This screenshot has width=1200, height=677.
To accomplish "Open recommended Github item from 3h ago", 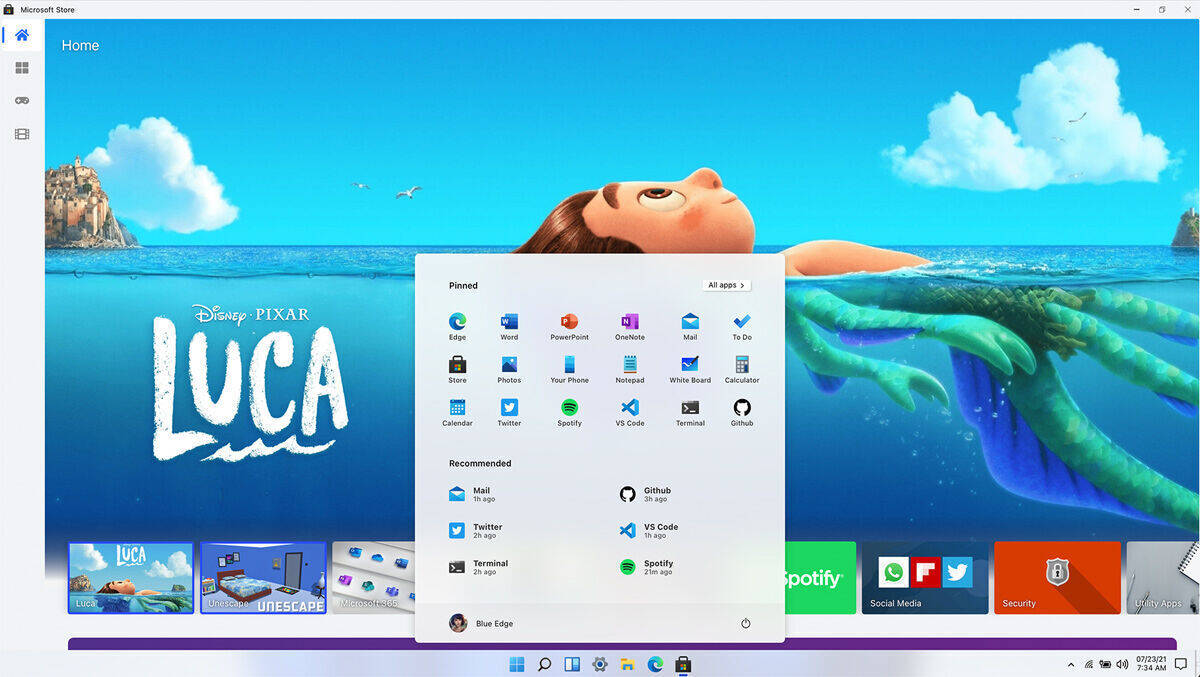I will coord(645,494).
